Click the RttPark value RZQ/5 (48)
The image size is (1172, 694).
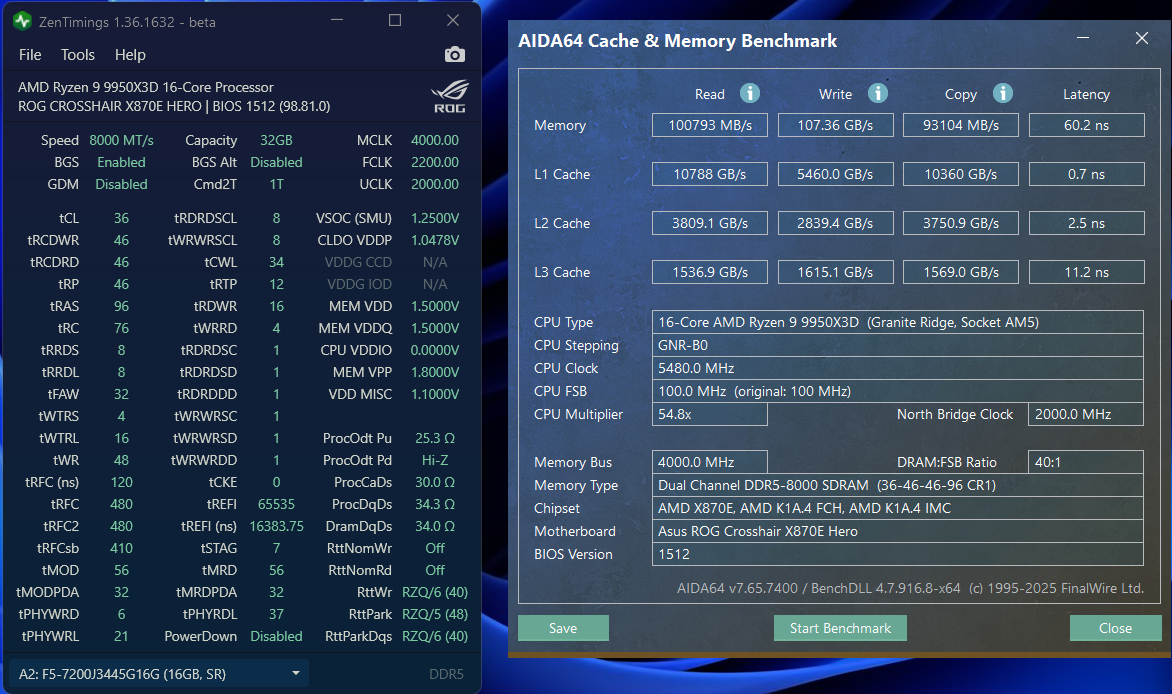tap(435, 614)
